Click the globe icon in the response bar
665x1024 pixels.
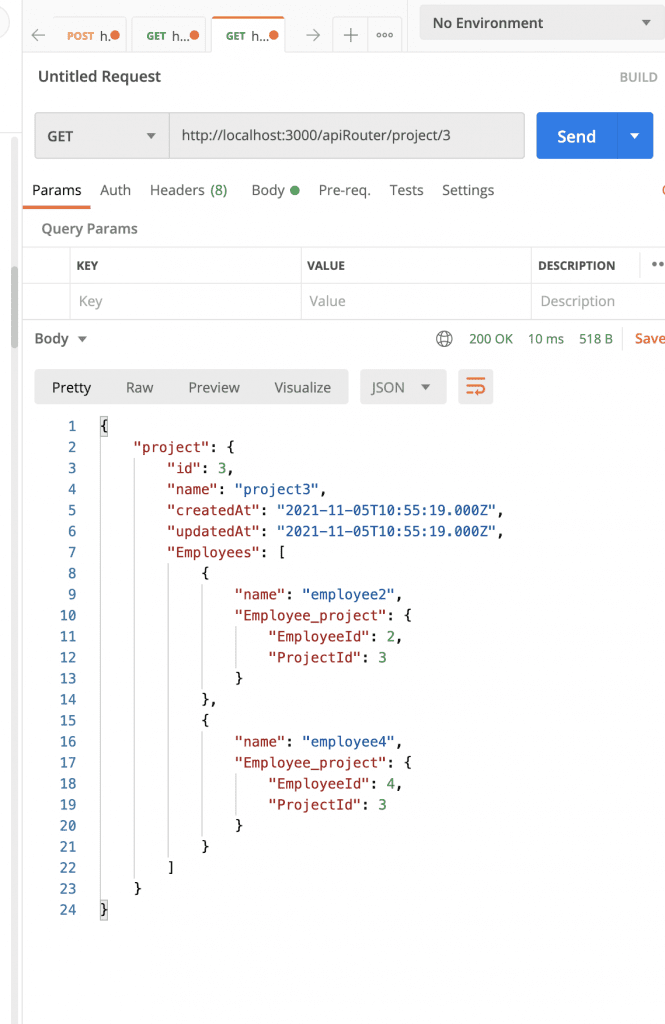tap(444, 339)
